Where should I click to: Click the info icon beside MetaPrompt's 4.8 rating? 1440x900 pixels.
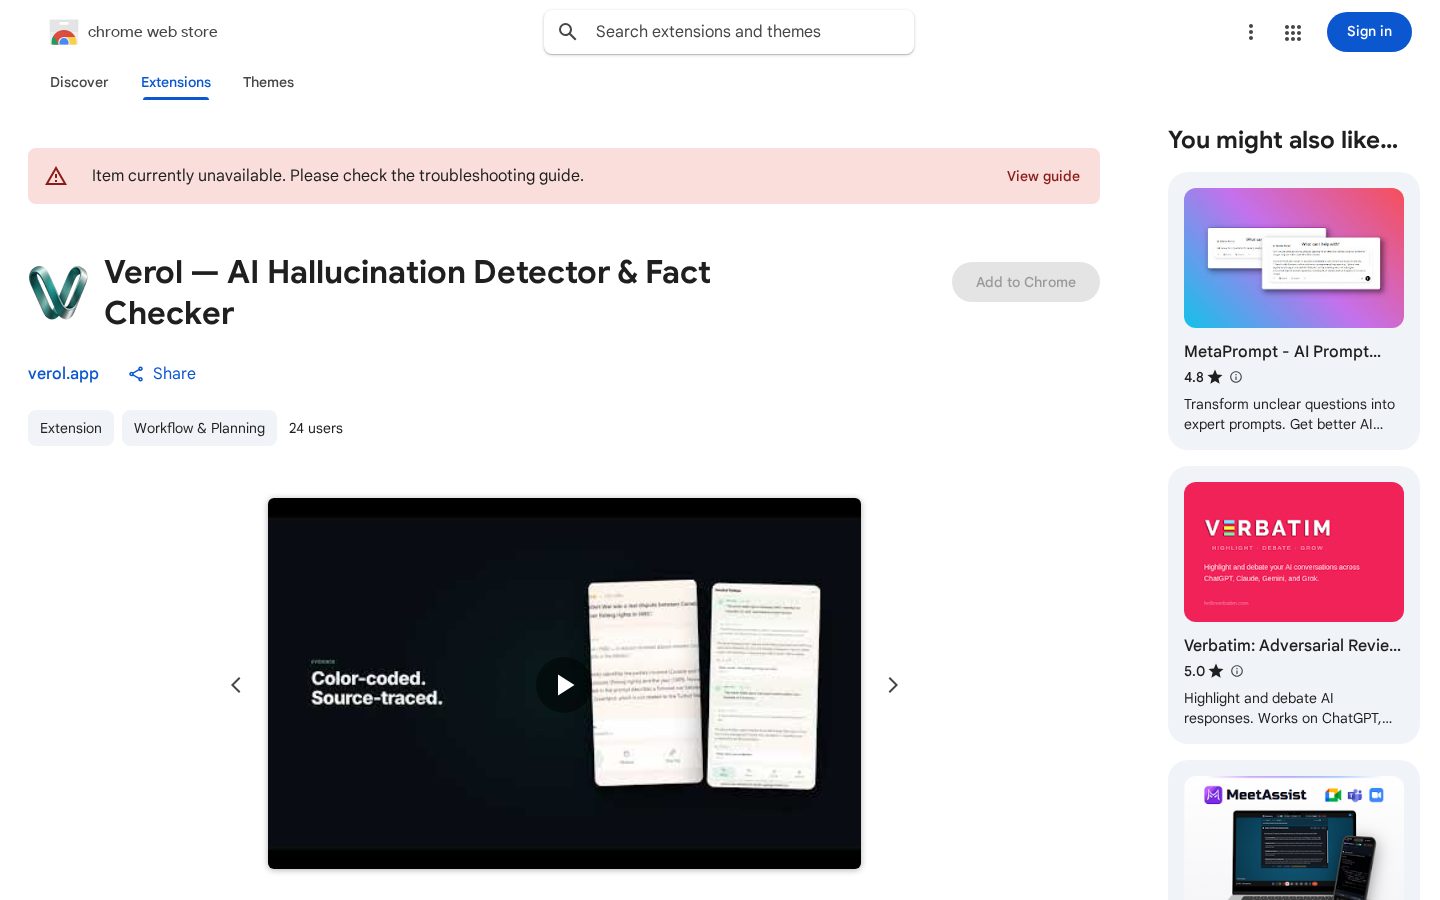point(1236,377)
